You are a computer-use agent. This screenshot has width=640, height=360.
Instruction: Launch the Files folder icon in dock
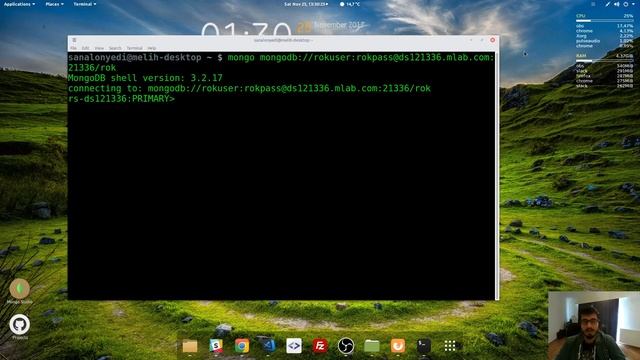[x=190, y=346]
